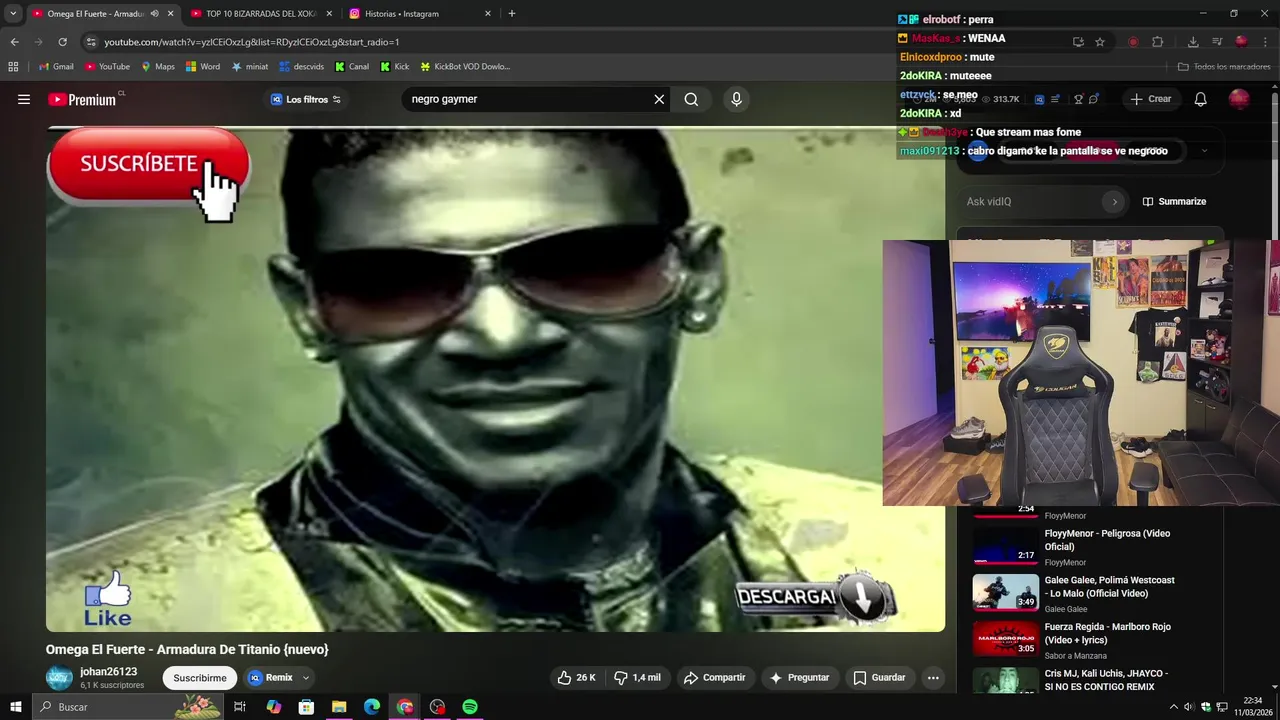
Task: Open more actions three-dot menu under video
Action: pos(933,677)
